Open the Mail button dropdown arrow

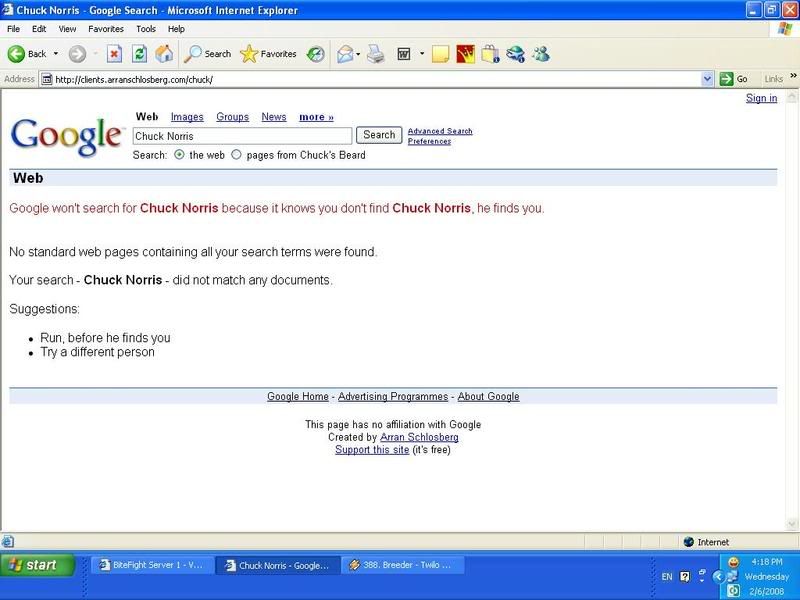pos(358,54)
